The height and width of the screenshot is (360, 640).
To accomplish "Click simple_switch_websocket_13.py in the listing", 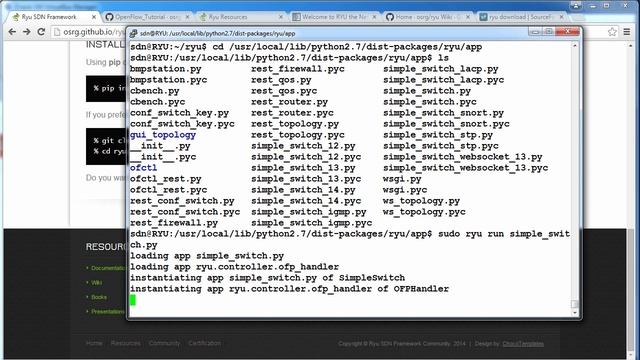I will (x=463, y=157).
